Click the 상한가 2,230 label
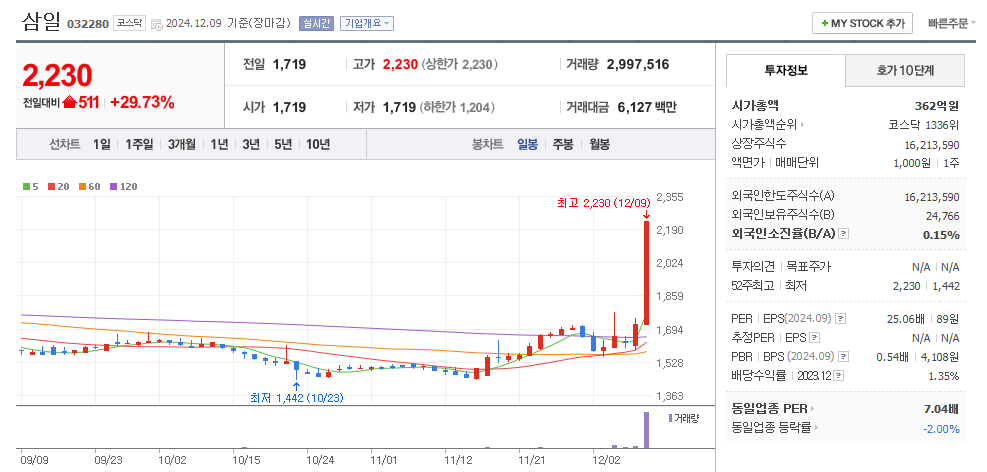The image size is (987, 472). 460,64
